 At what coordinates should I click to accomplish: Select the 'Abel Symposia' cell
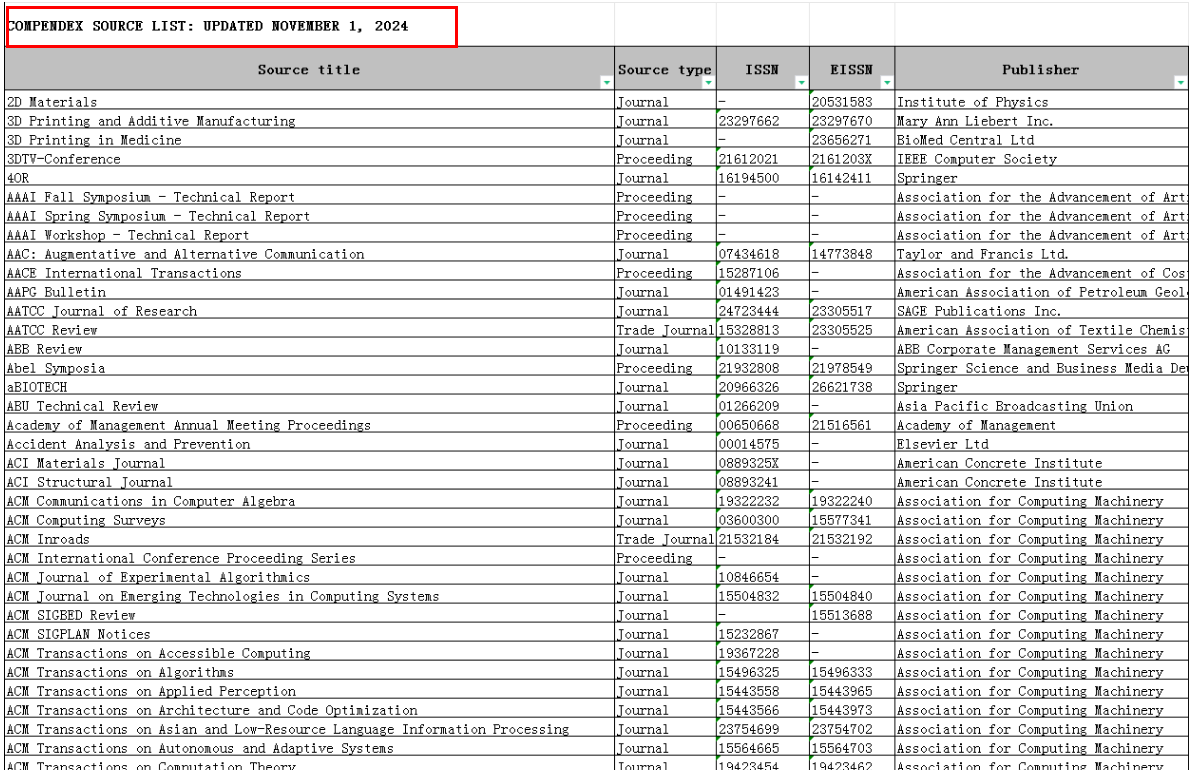(x=310, y=368)
